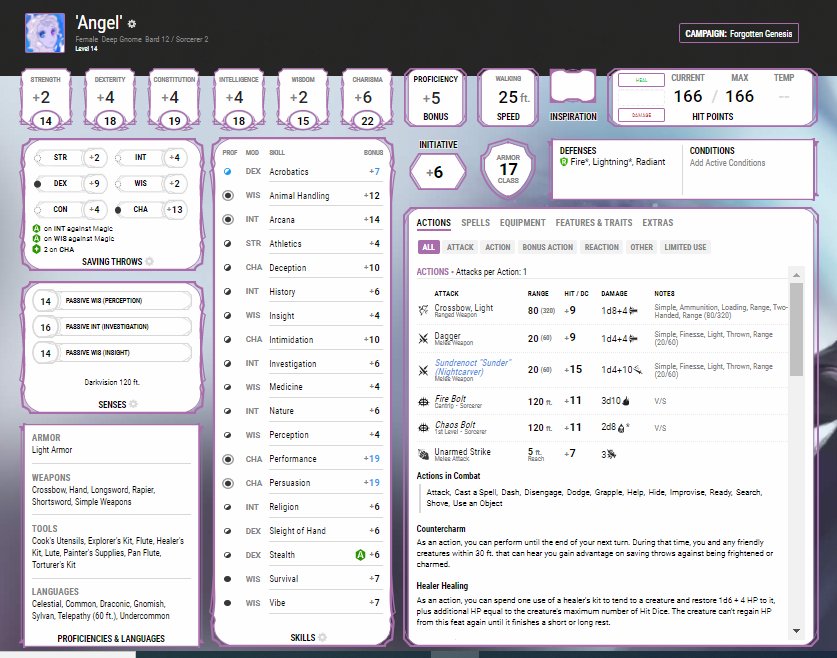Screen dimensions: 837x658
Task: Click Animal Handling expertise indicator
Action: point(228,196)
